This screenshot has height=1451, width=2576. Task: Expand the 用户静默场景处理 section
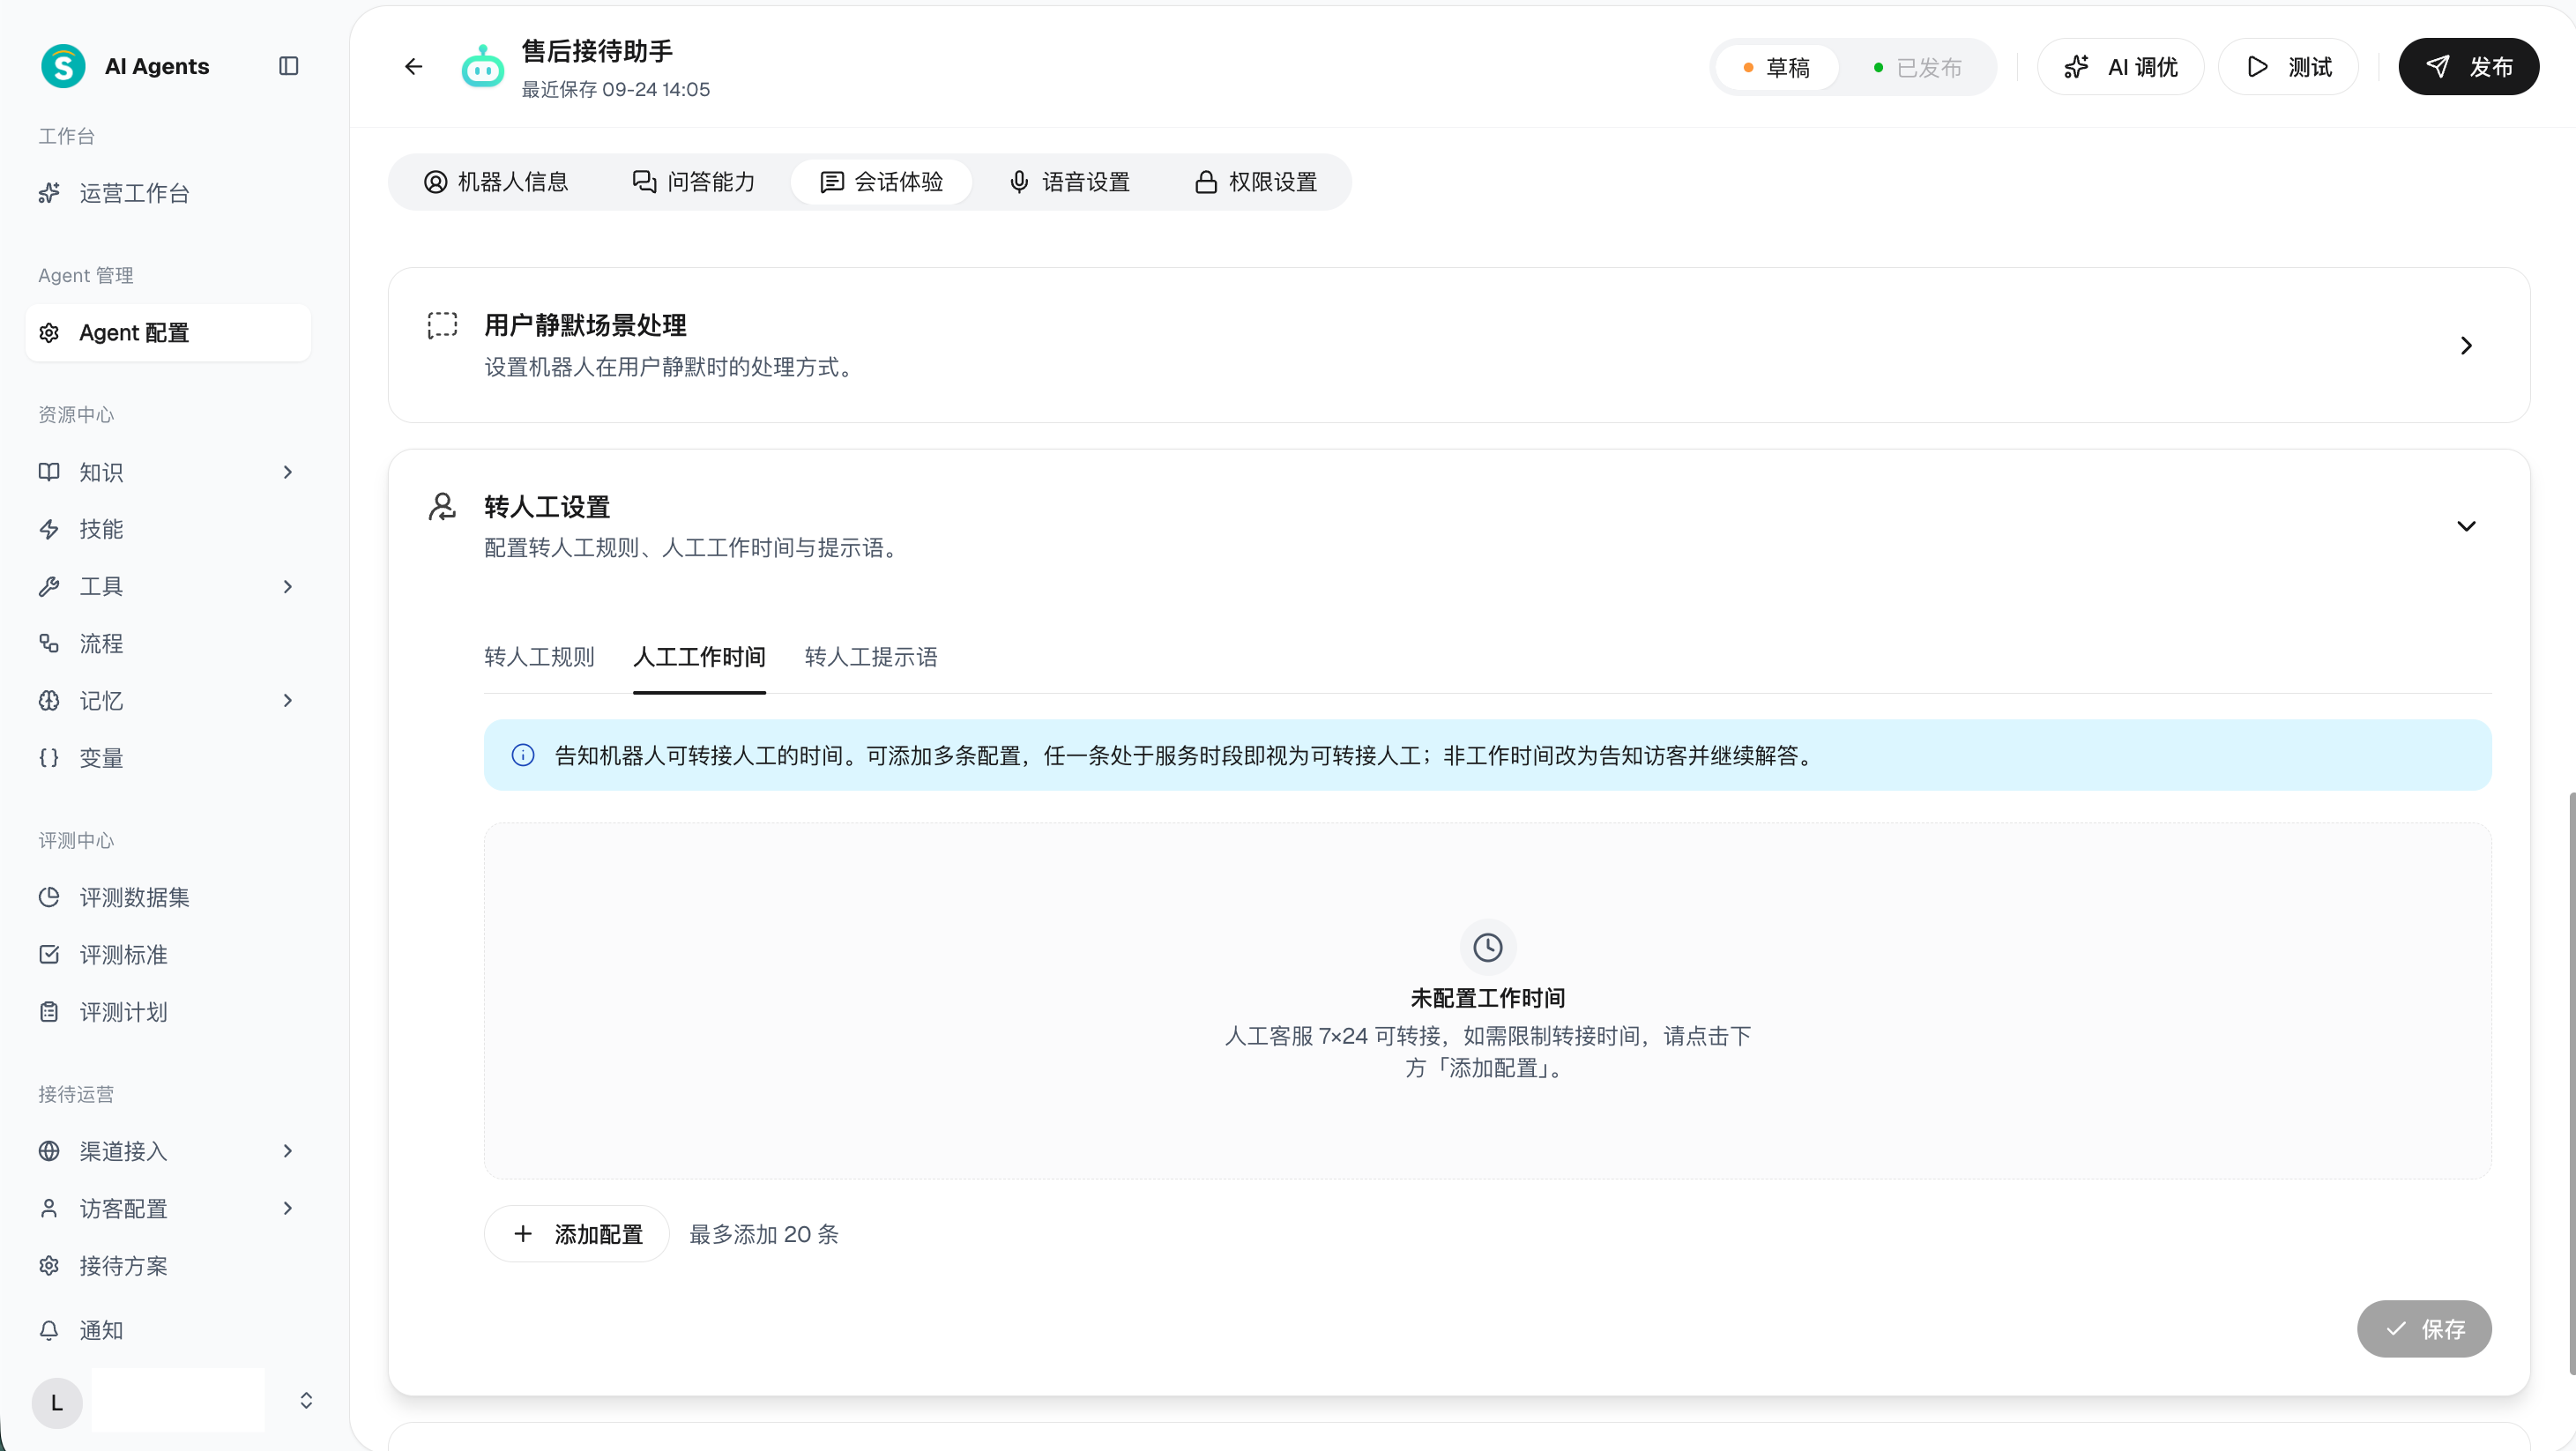[x=2466, y=345]
